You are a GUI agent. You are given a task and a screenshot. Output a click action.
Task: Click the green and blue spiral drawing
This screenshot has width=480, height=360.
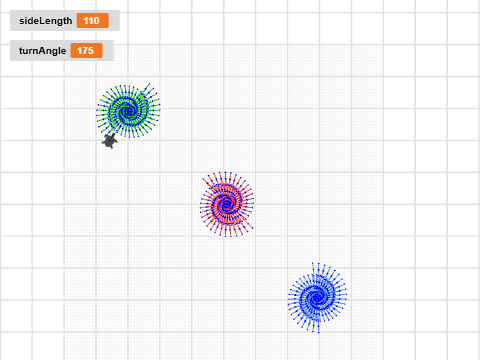pos(128,110)
